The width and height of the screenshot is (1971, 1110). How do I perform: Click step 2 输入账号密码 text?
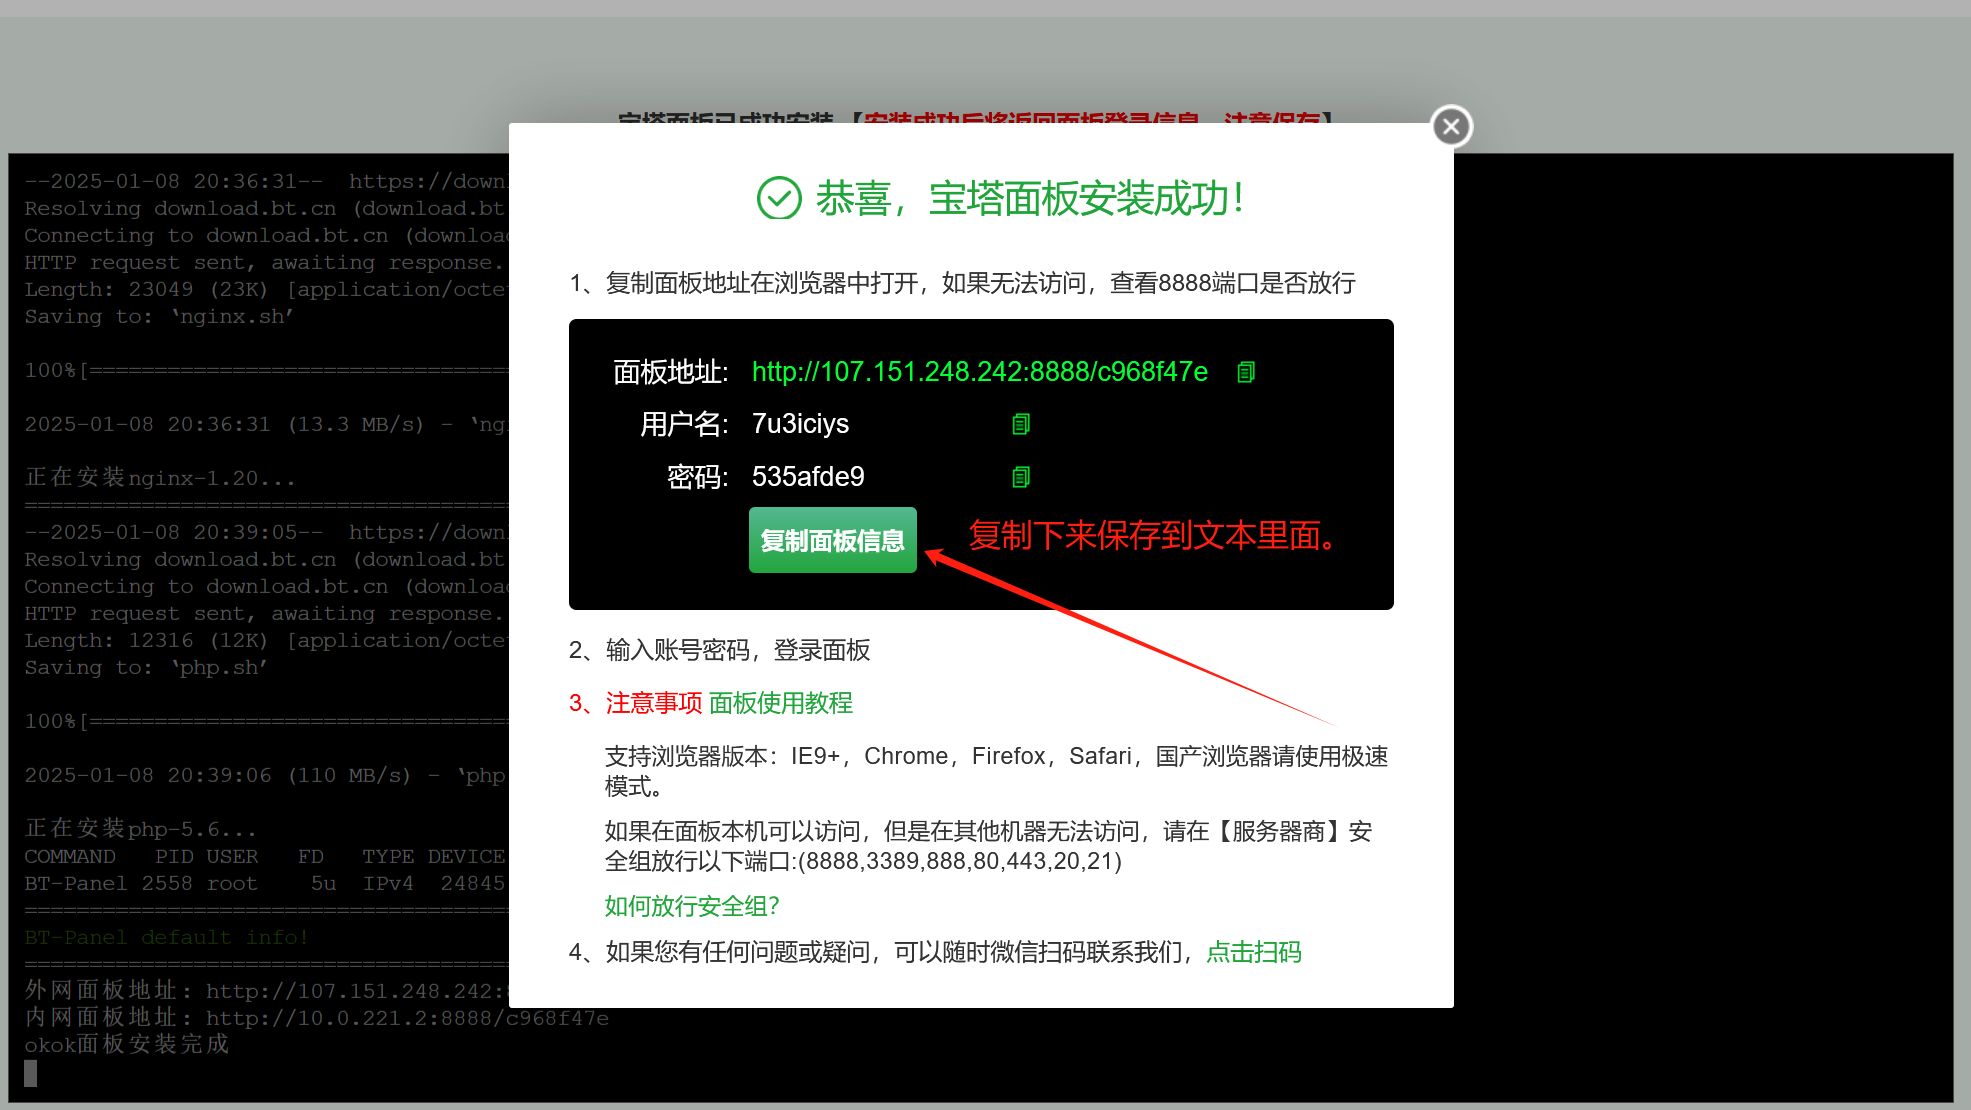point(720,650)
